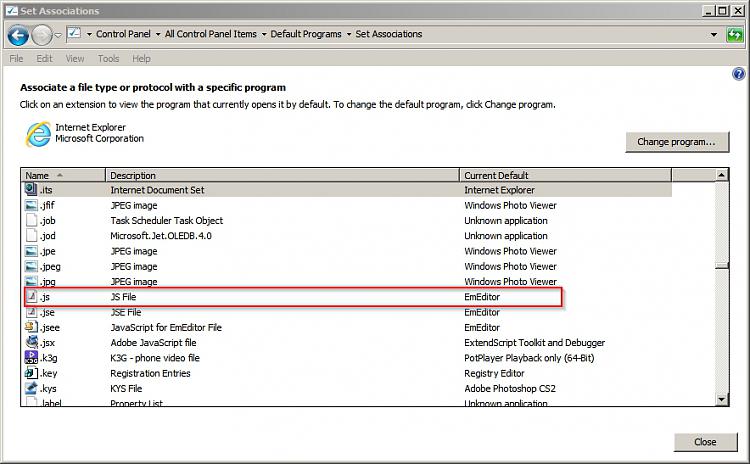Image resolution: width=750 pixels, height=464 pixels.
Task: Select the KYS File row
Action: coord(347,388)
